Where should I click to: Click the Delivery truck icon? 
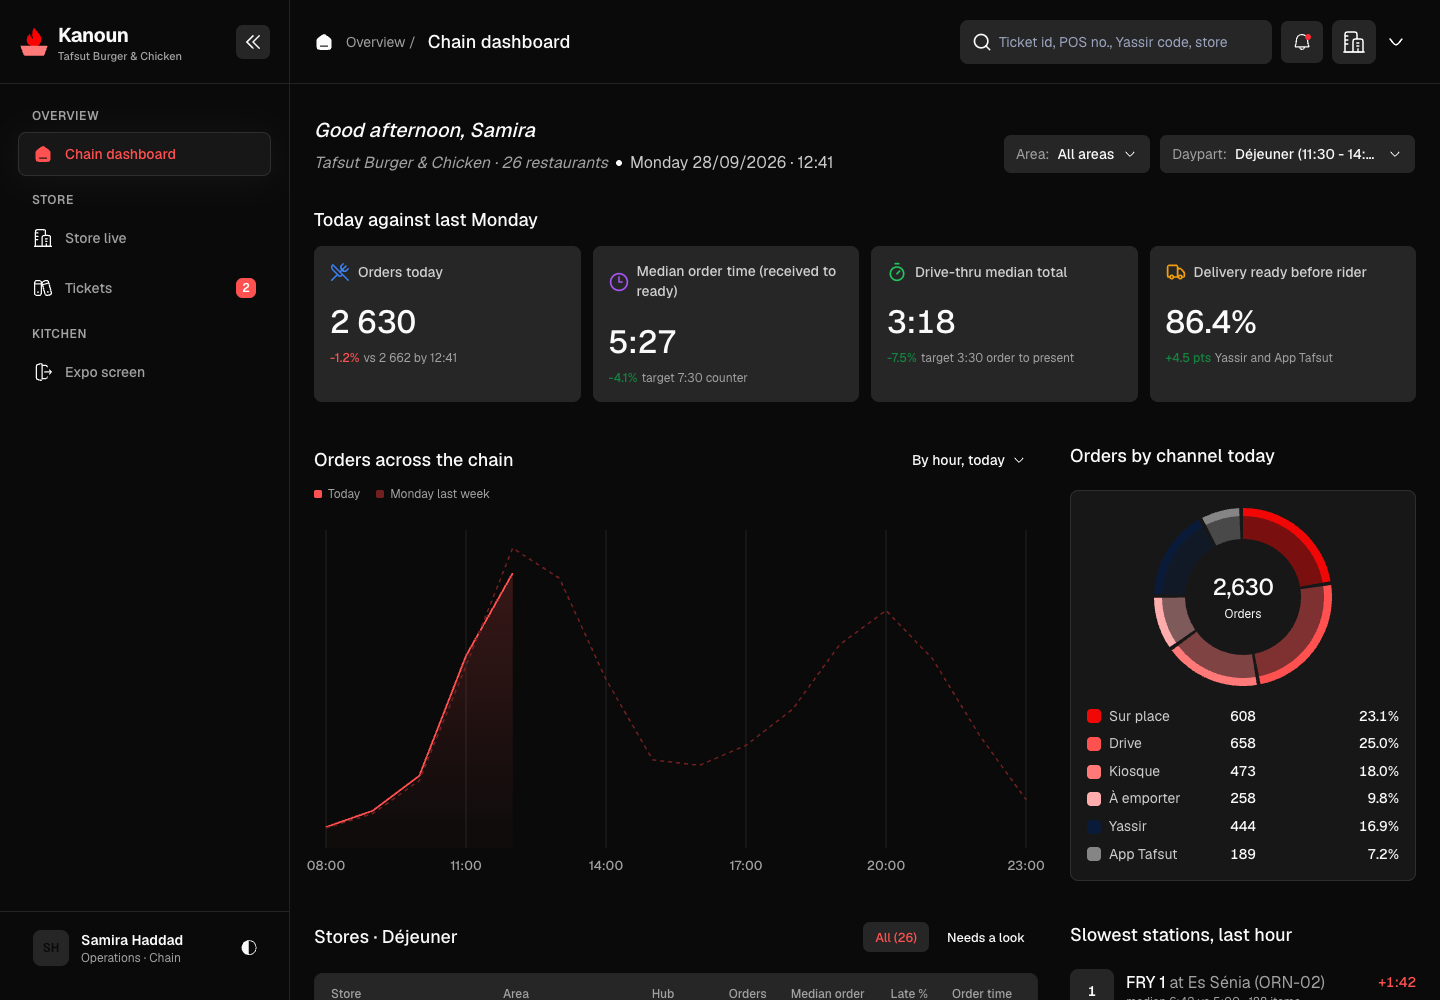(x=1176, y=272)
